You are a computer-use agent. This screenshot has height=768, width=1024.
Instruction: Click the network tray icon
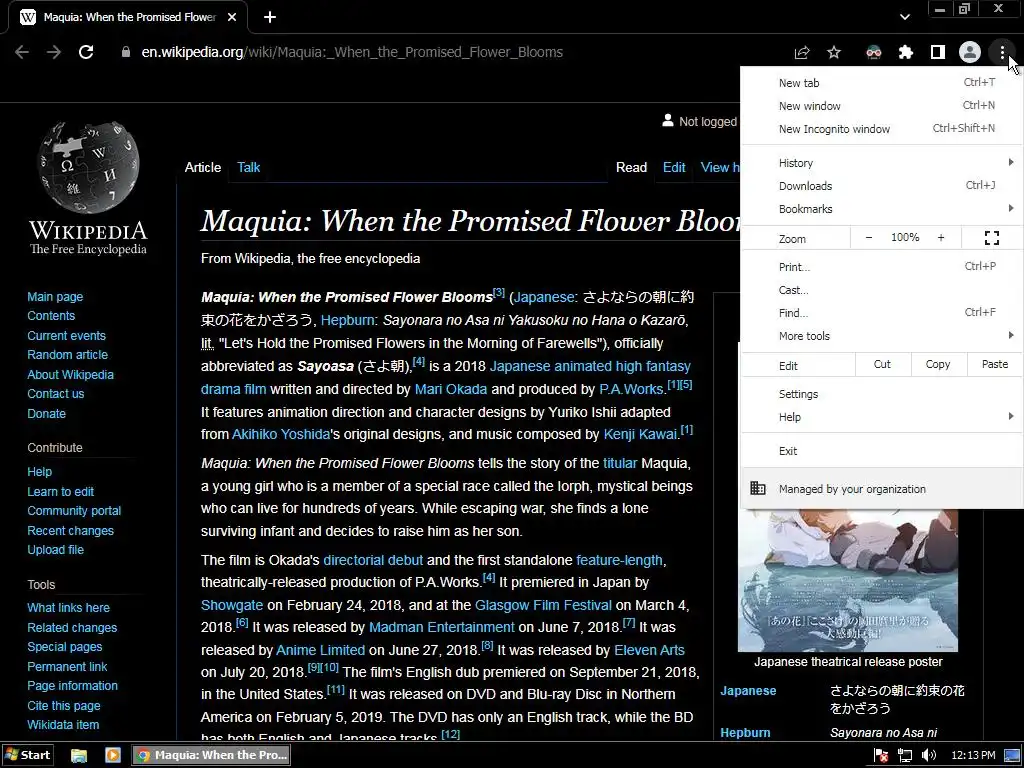coord(905,756)
